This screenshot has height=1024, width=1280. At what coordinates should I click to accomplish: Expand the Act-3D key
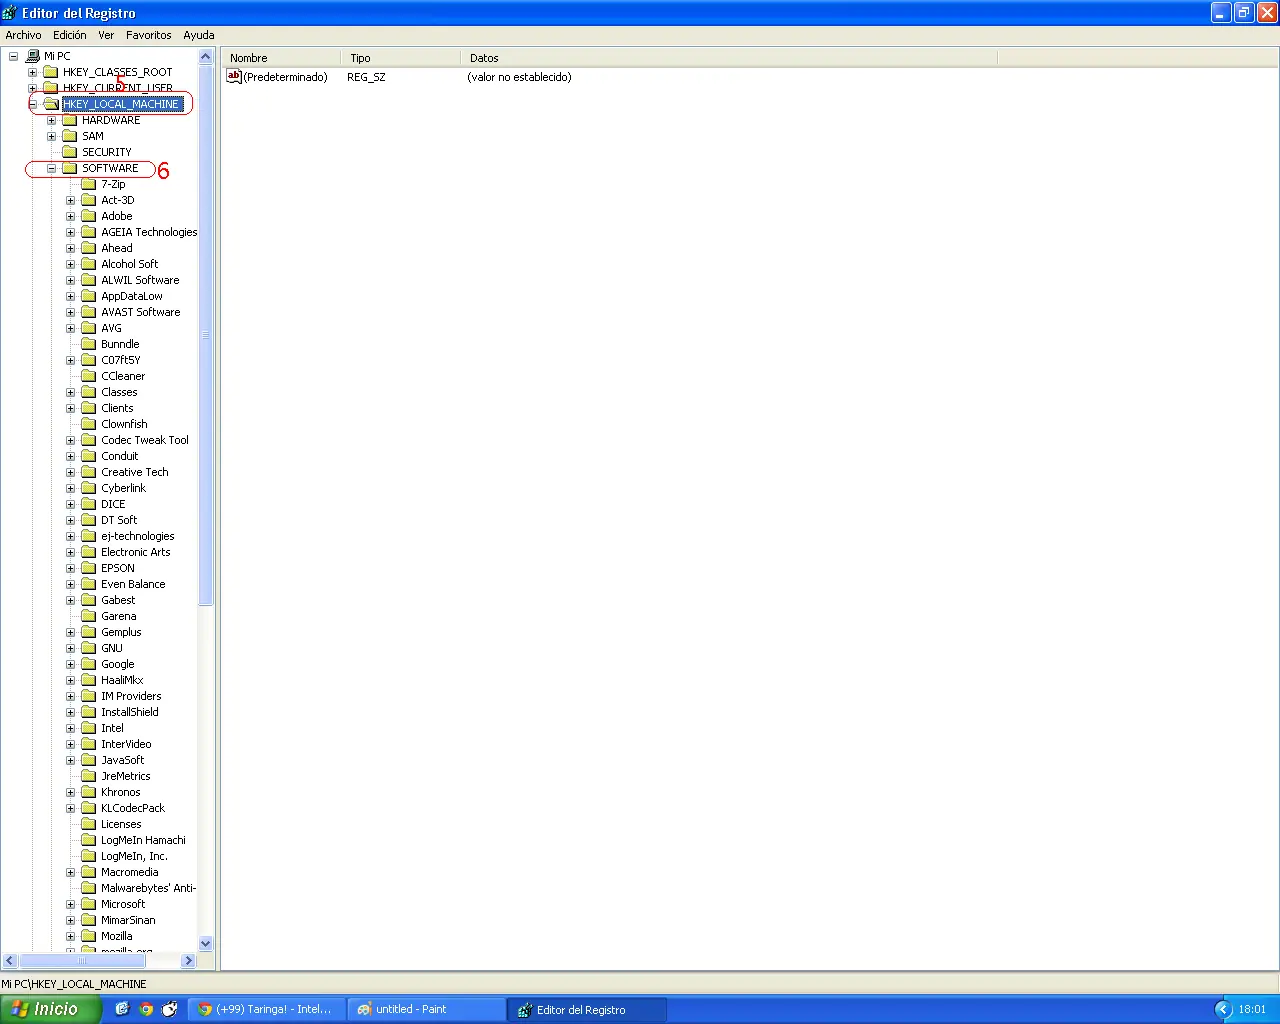pos(71,200)
